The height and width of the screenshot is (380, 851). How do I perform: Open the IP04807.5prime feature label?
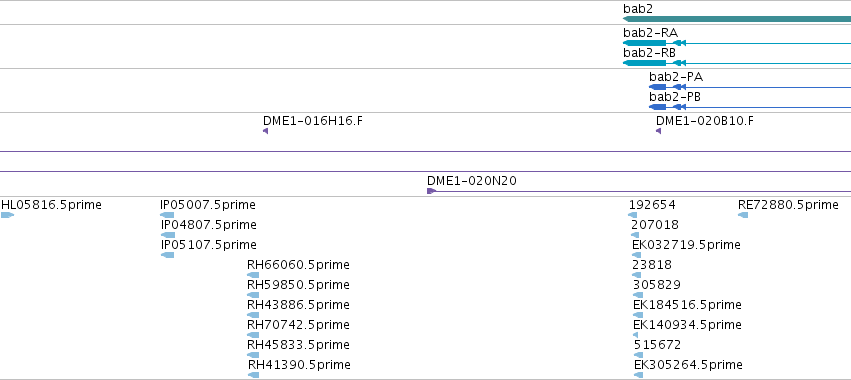point(209,225)
